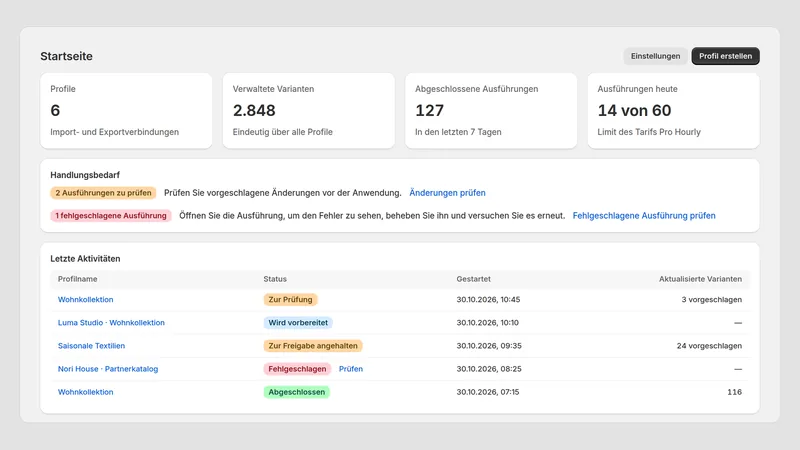This screenshot has width=800, height=450.
Task: Click the 116 updated variants value
Action: (x=734, y=392)
